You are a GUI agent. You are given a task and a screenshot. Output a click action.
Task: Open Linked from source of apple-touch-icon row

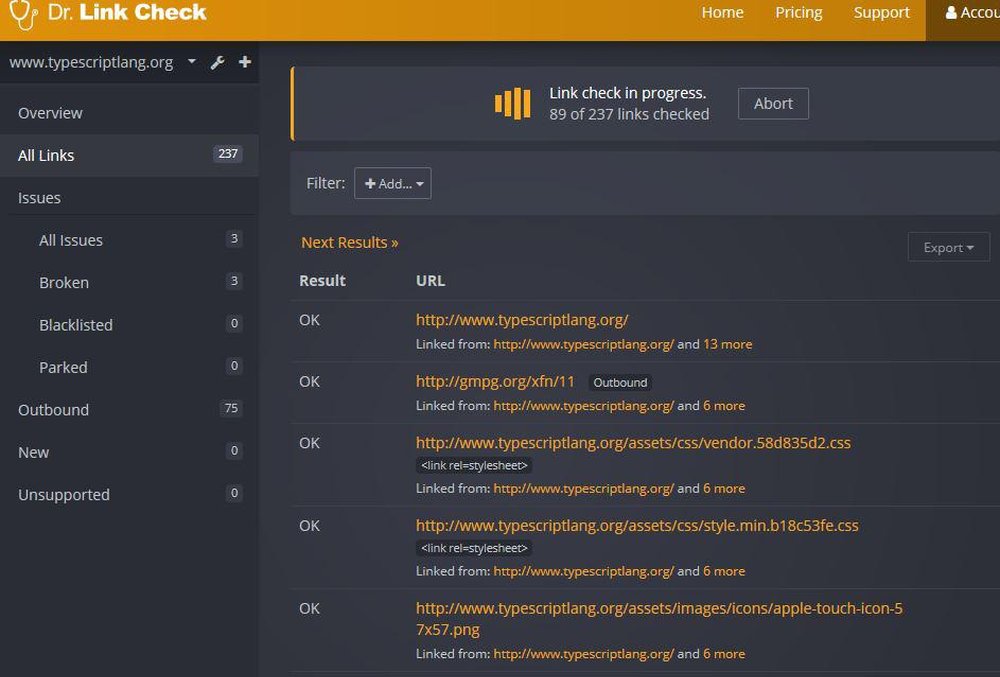pos(584,654)
